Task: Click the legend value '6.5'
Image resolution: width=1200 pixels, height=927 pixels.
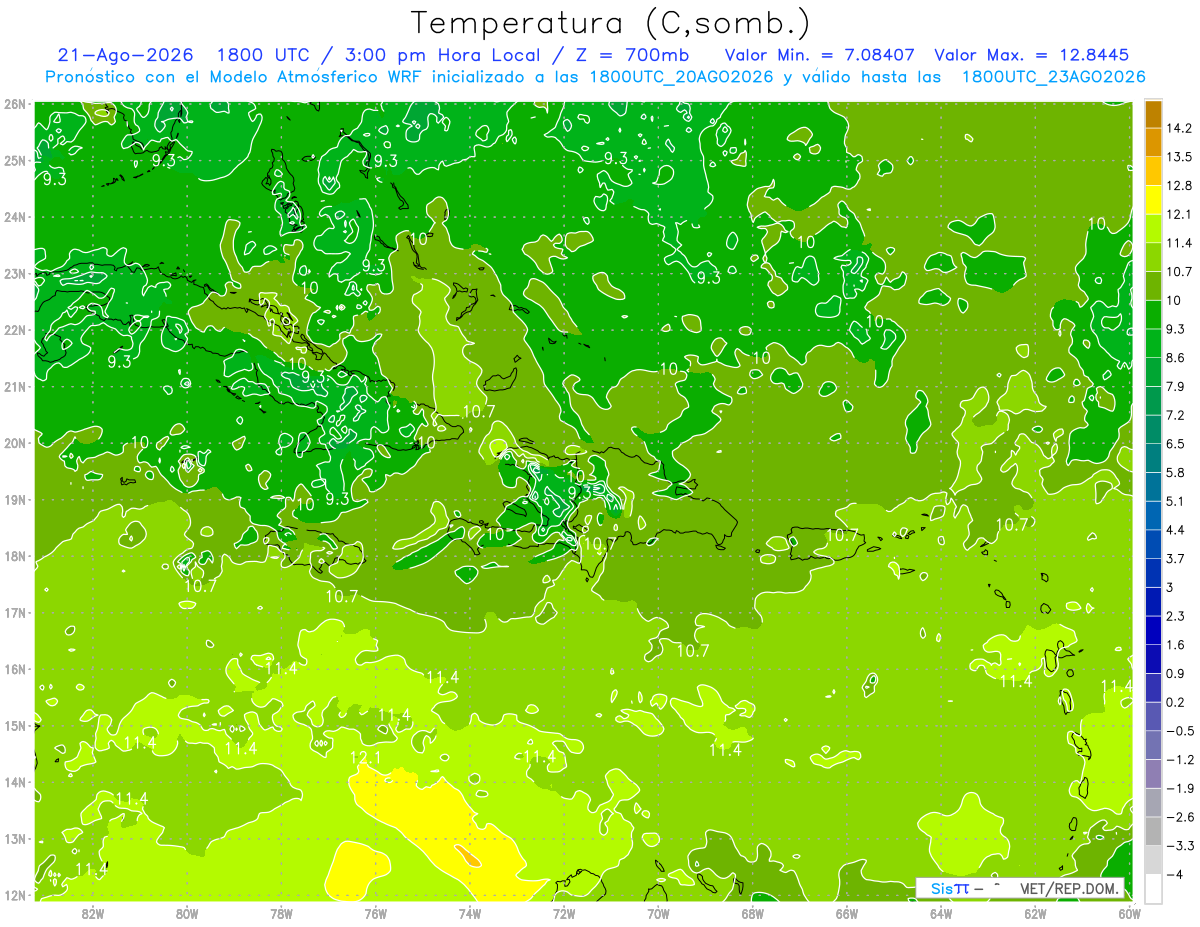Action: coord(1176,444)
